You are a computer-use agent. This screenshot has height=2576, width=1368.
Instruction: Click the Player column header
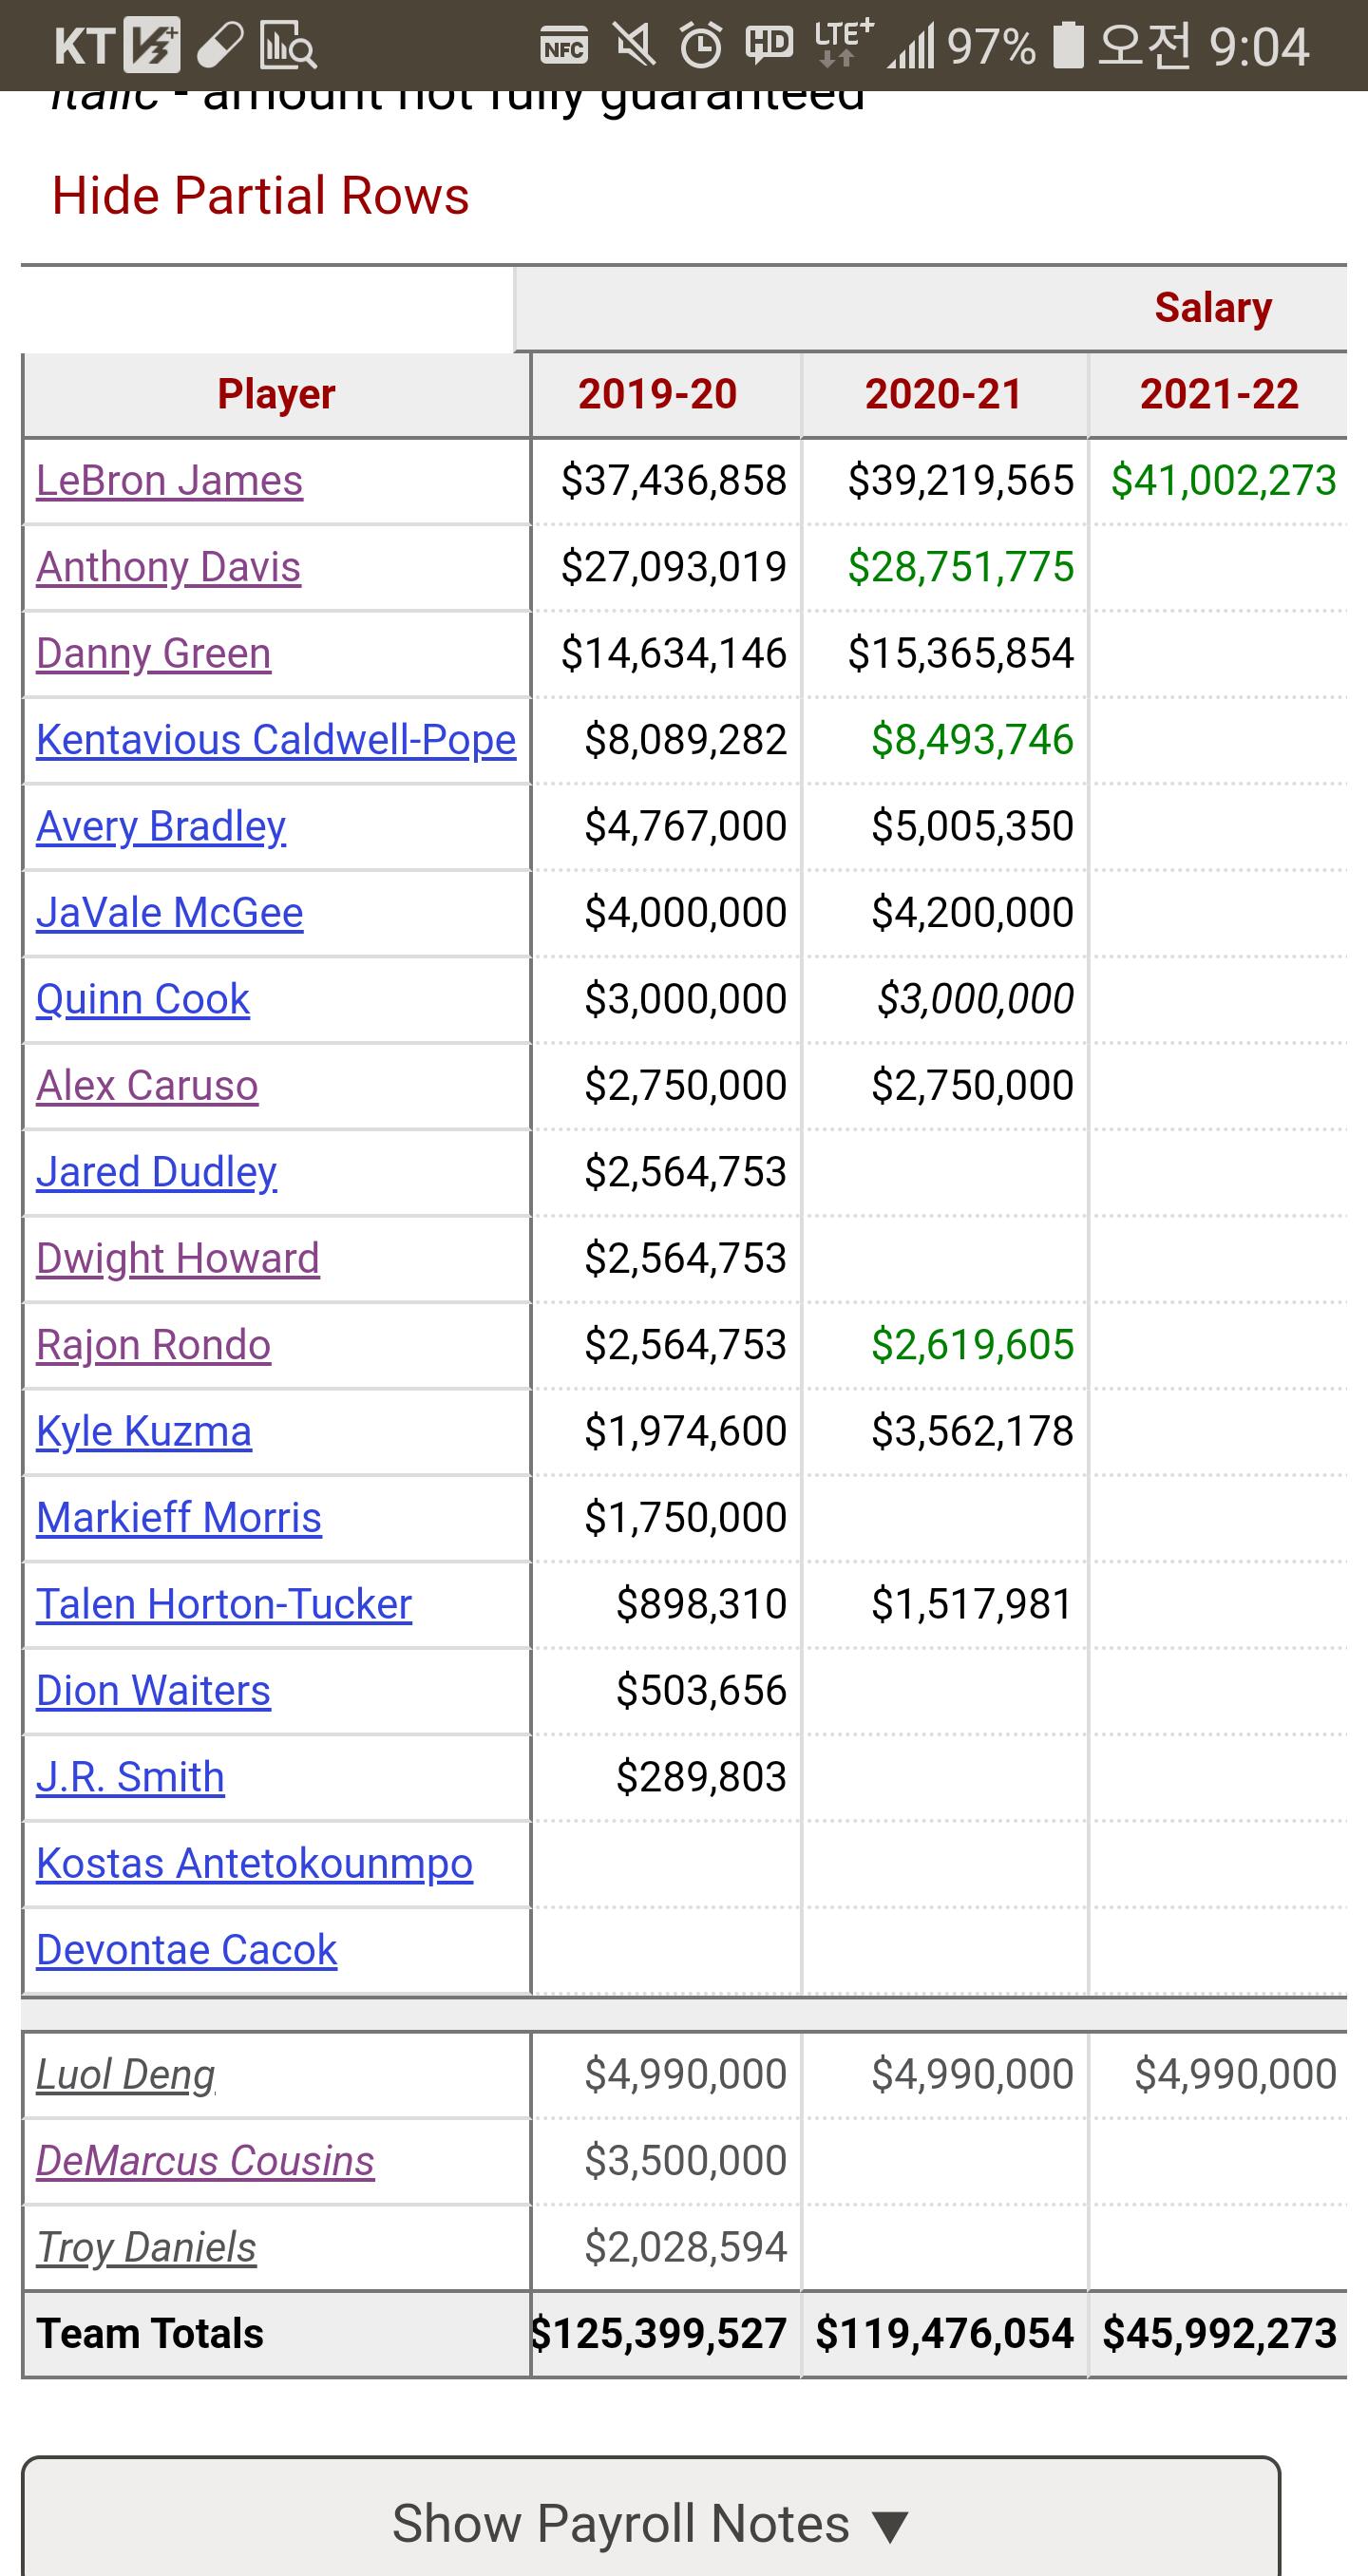(x=276, y=395)
